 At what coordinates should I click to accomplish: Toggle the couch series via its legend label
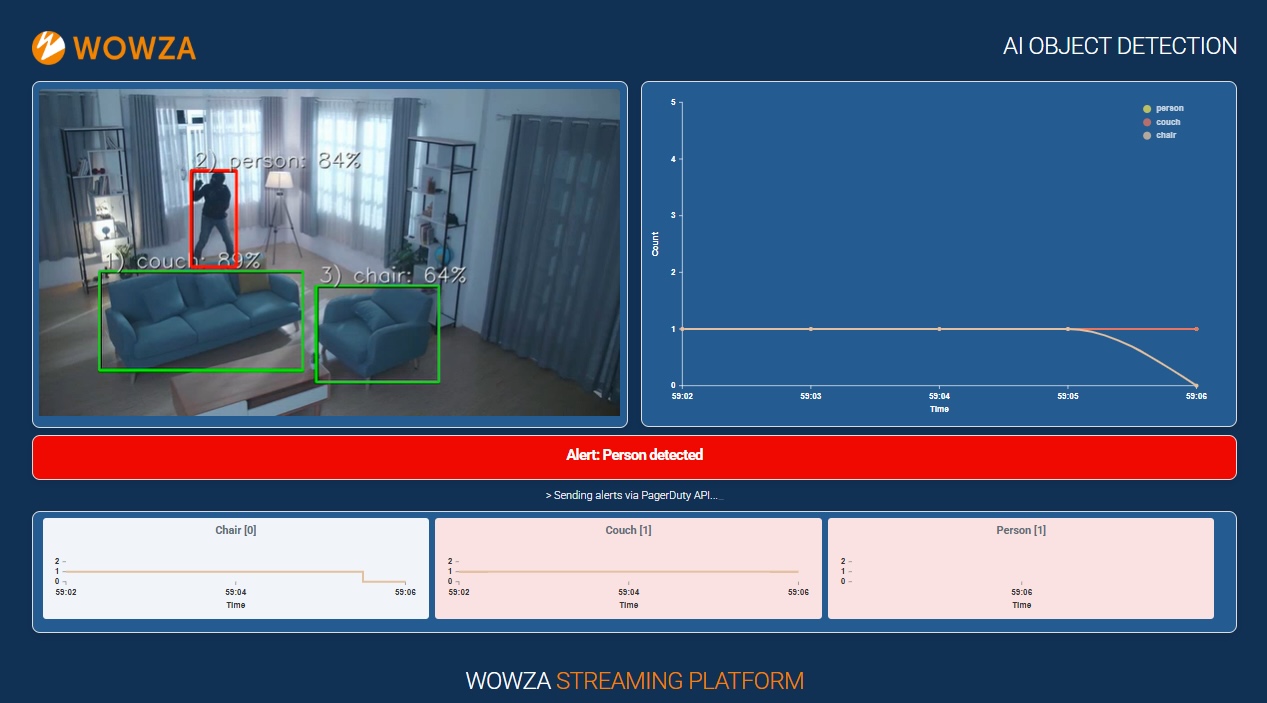[1168, 122]
